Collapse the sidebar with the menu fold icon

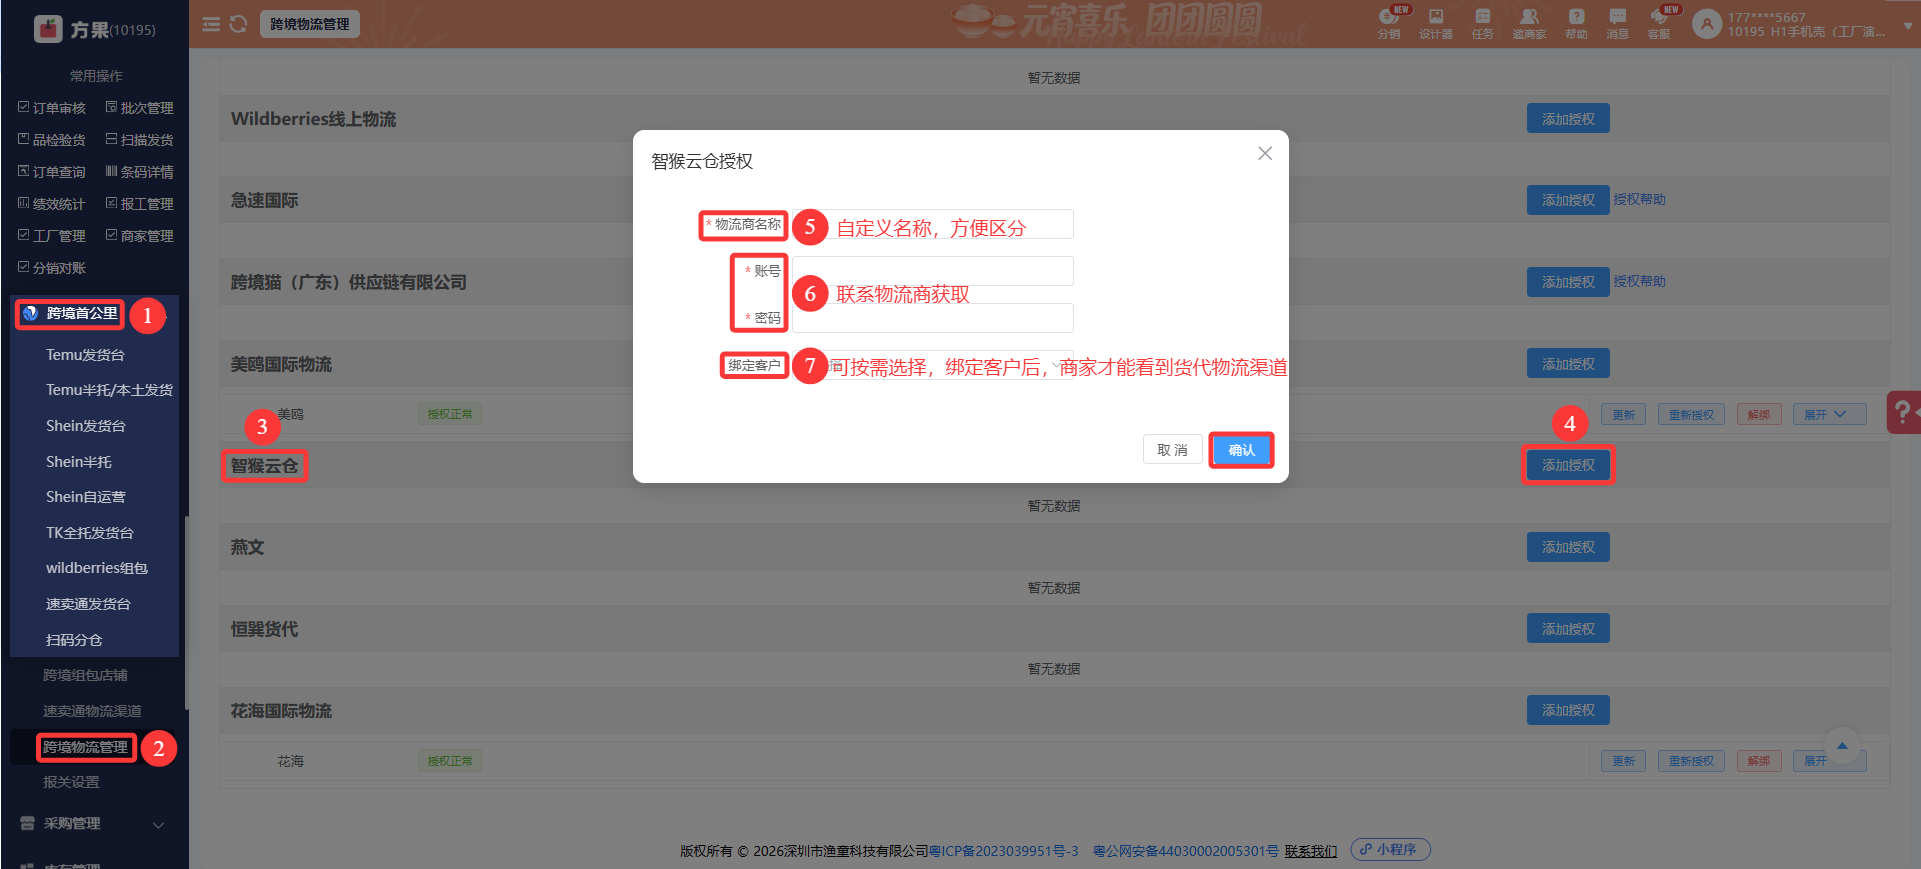pos(211,24)
